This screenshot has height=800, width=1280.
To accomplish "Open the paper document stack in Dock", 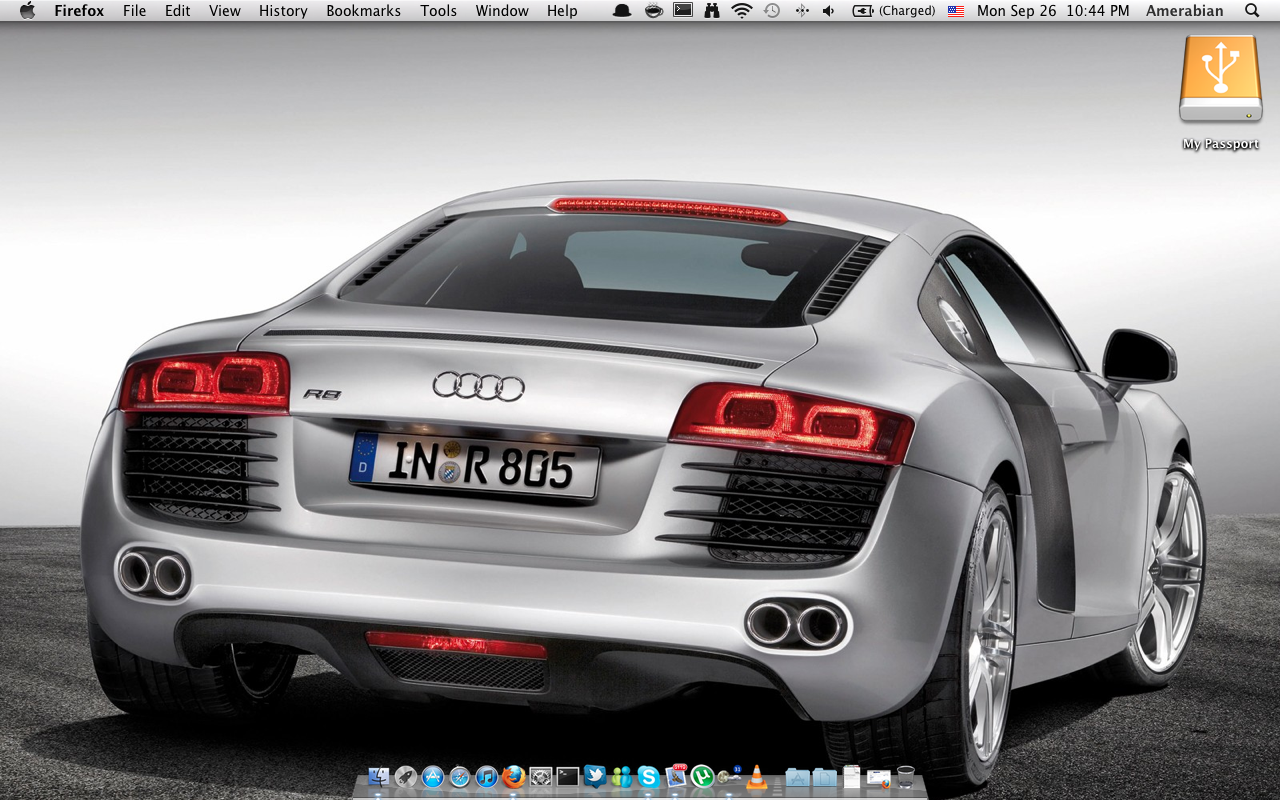I will click(851, 776).
